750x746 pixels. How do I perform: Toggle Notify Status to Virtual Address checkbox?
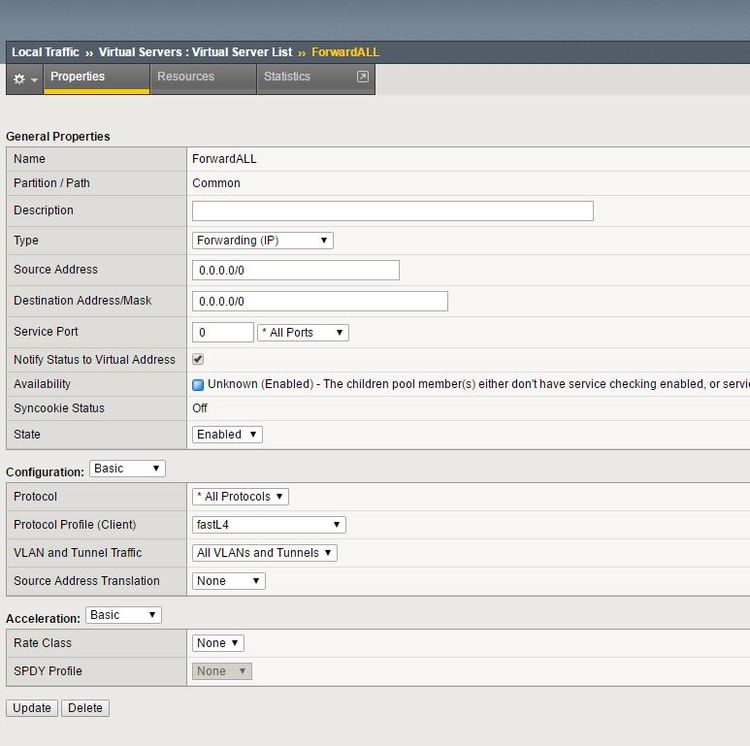coord(198,359)
